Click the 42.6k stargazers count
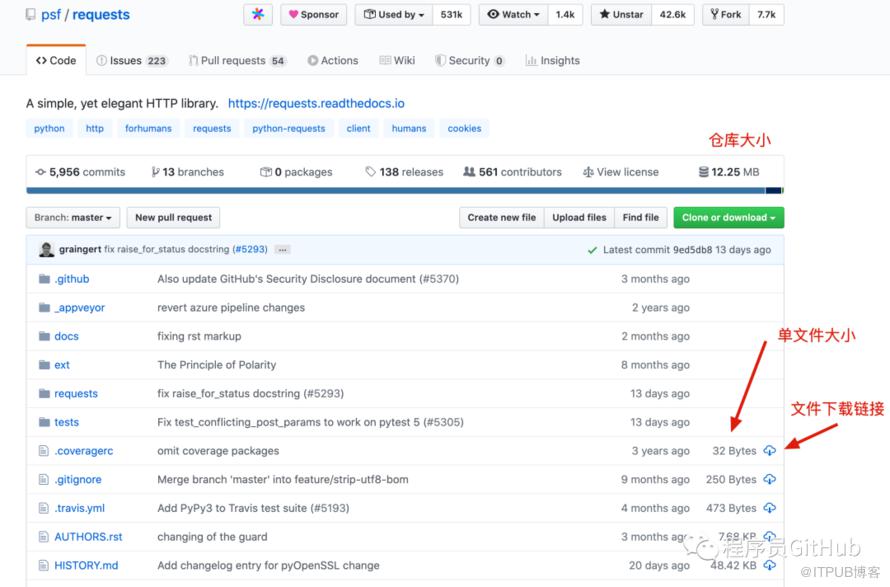The height and width of the screenshot is (587, 890). pos(673,15)
